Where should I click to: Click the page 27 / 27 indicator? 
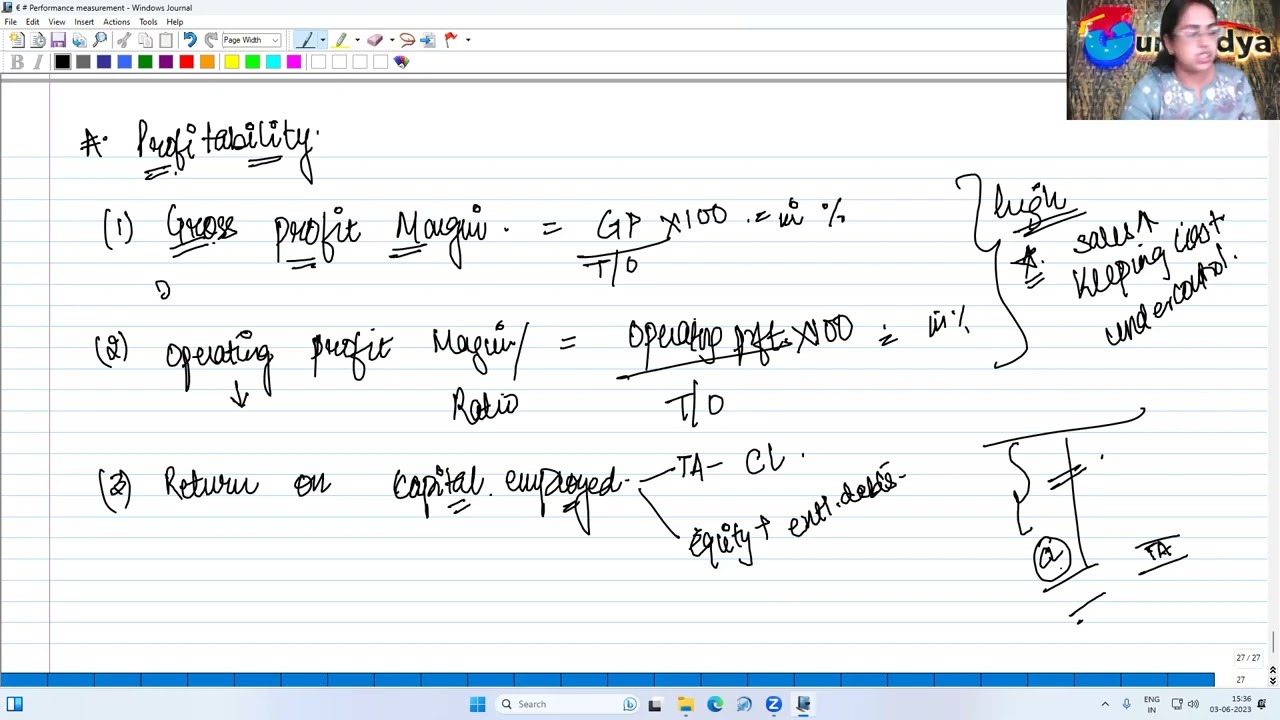click(1247, 658)
